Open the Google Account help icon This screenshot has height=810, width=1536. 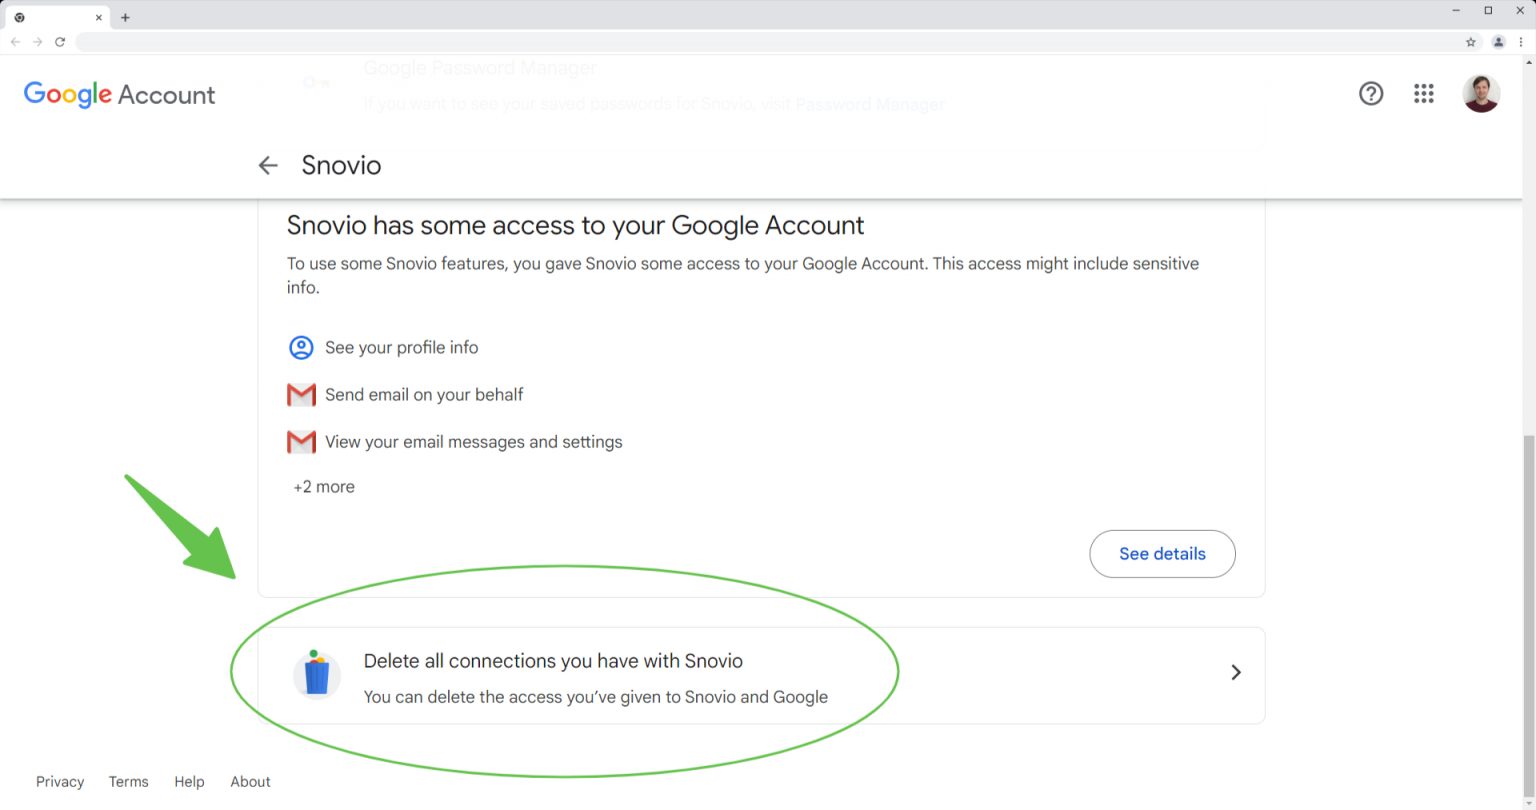tap(1371, 94)
